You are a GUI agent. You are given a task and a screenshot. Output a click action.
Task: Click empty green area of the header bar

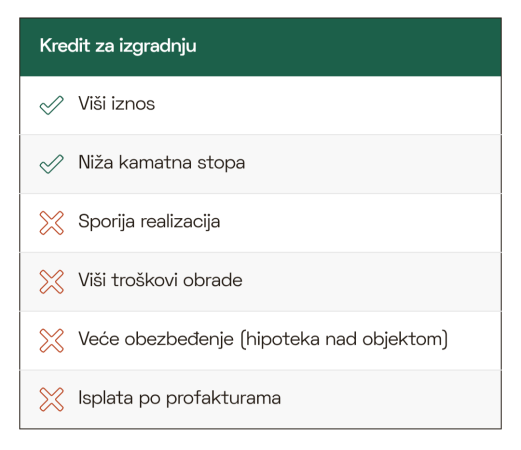[350, 47]
